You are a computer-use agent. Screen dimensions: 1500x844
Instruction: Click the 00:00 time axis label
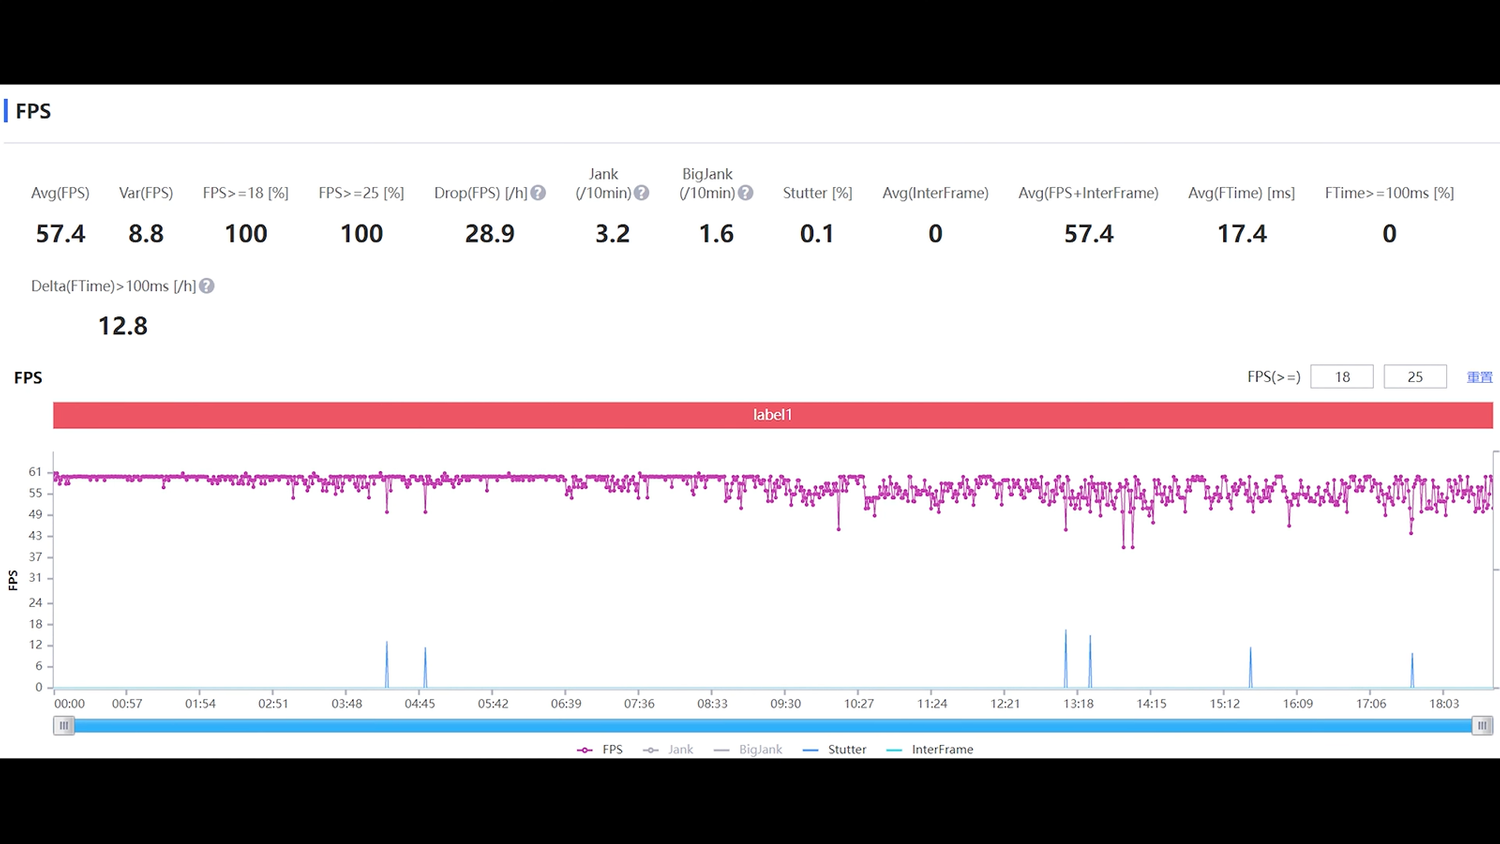pos(69,704)
